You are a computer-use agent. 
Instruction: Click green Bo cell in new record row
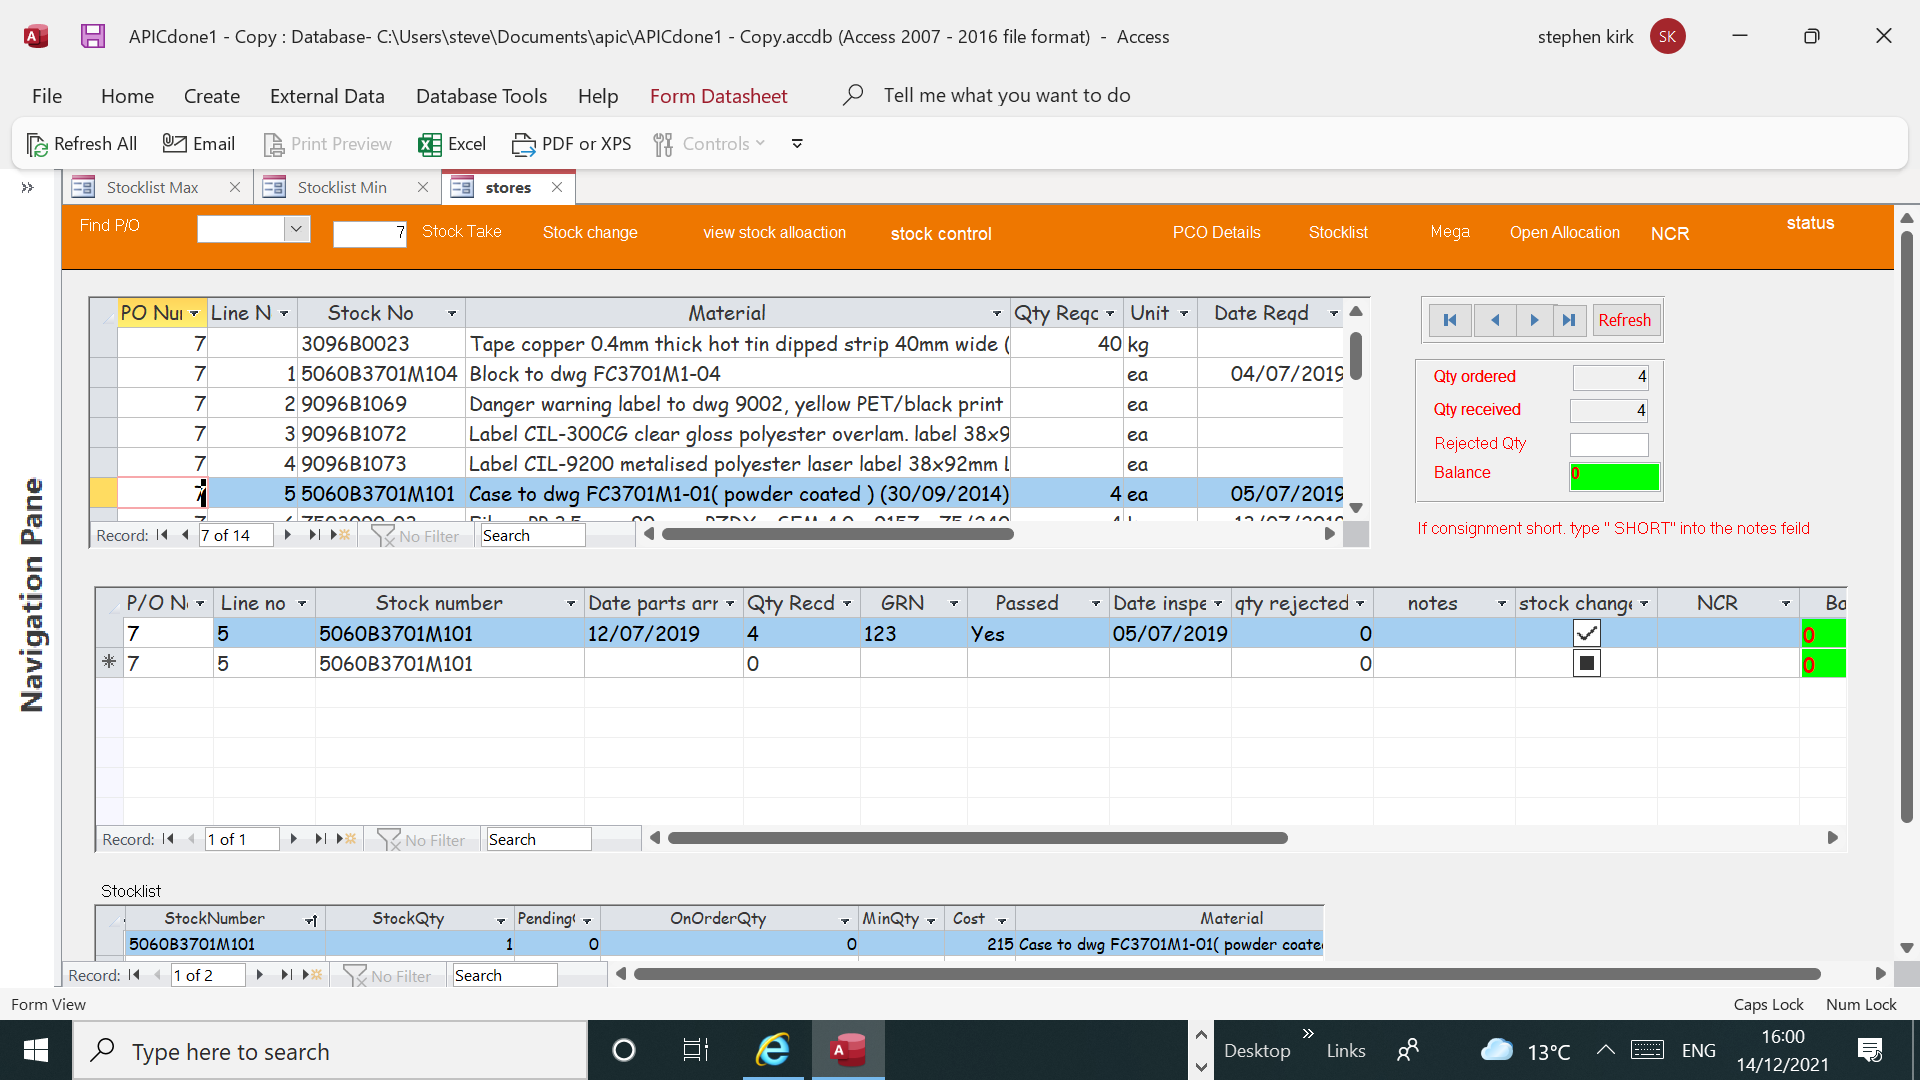1823,664
